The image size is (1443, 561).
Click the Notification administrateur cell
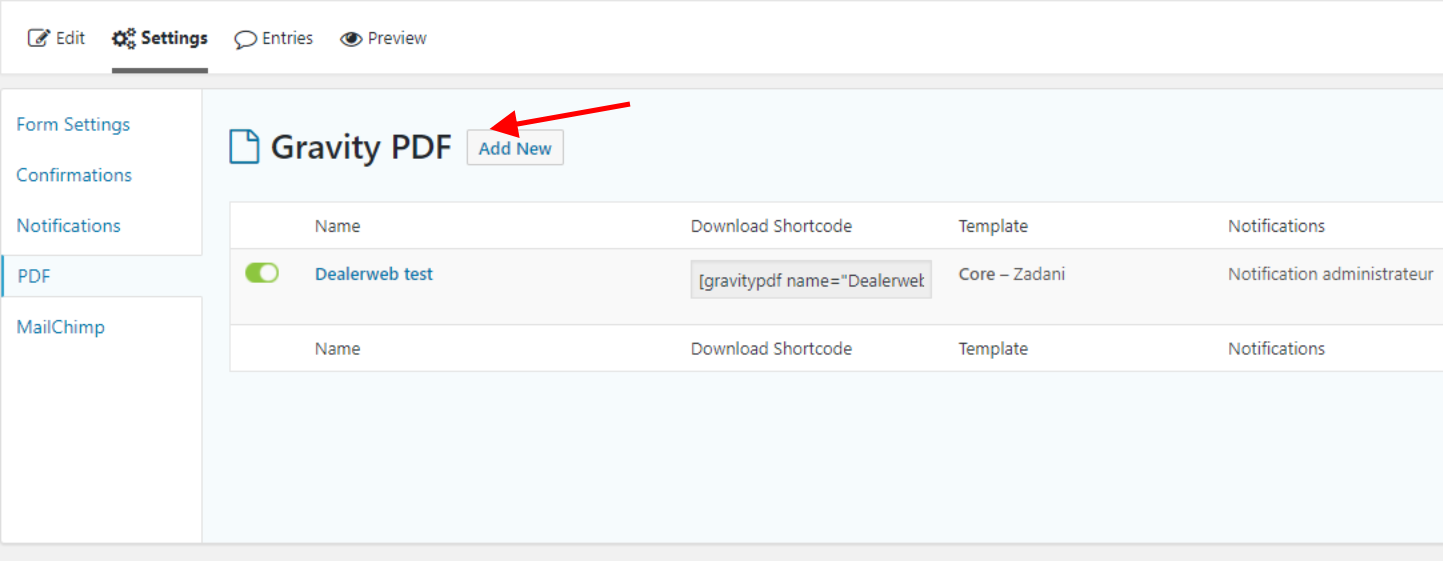[1331, 274]
